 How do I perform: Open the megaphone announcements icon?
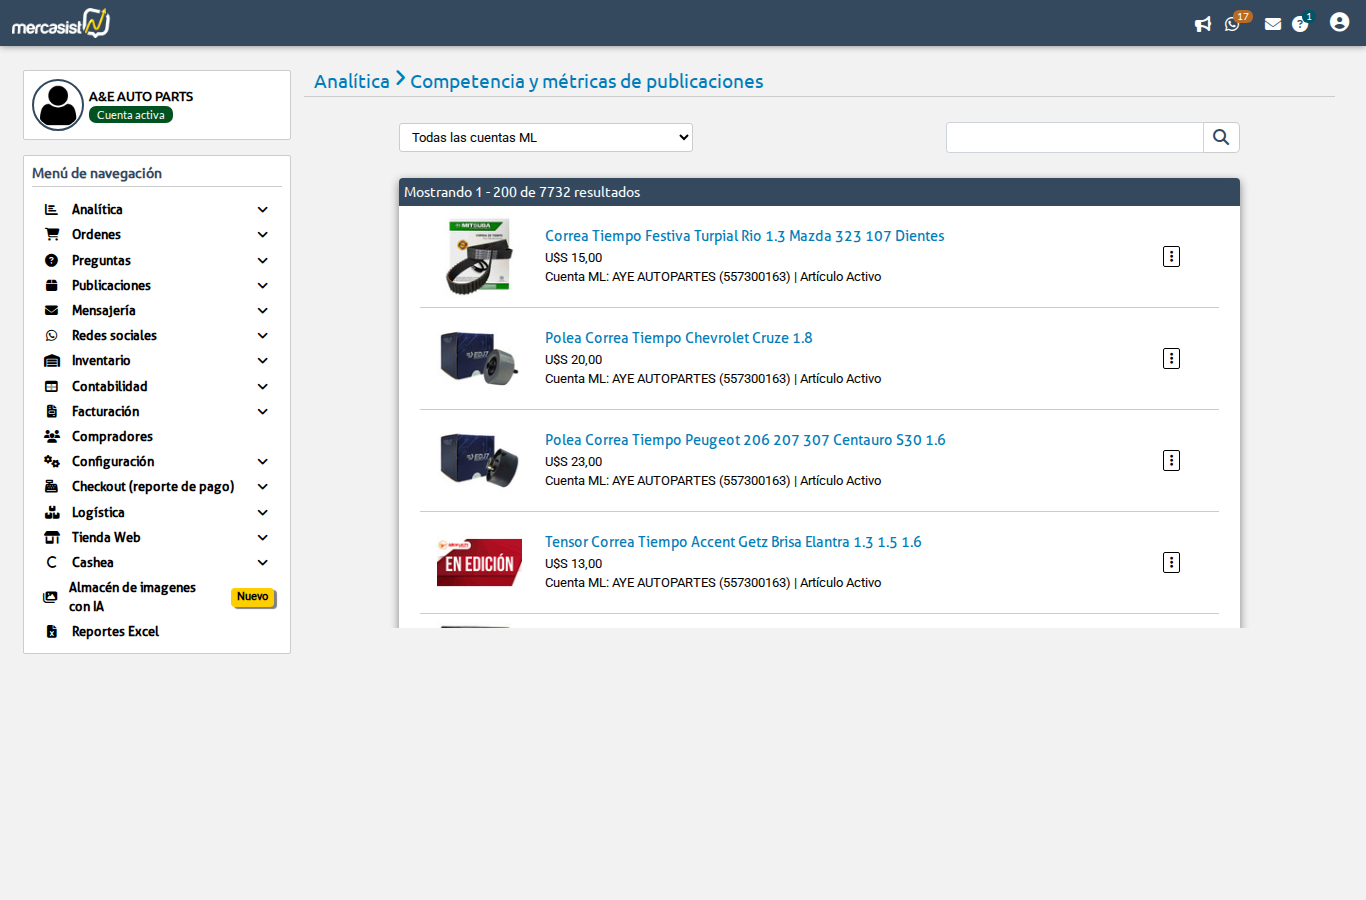point(1203,24)
